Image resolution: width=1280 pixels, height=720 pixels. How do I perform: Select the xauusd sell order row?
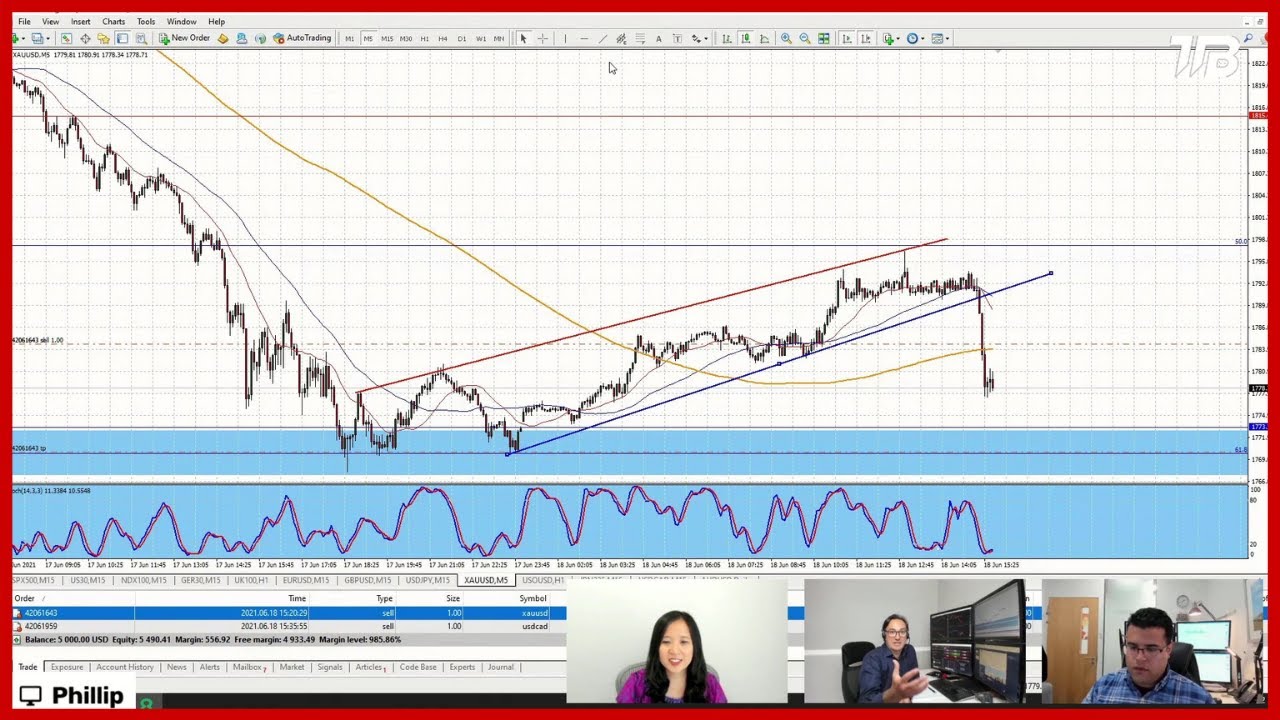[x=290, y=613]
